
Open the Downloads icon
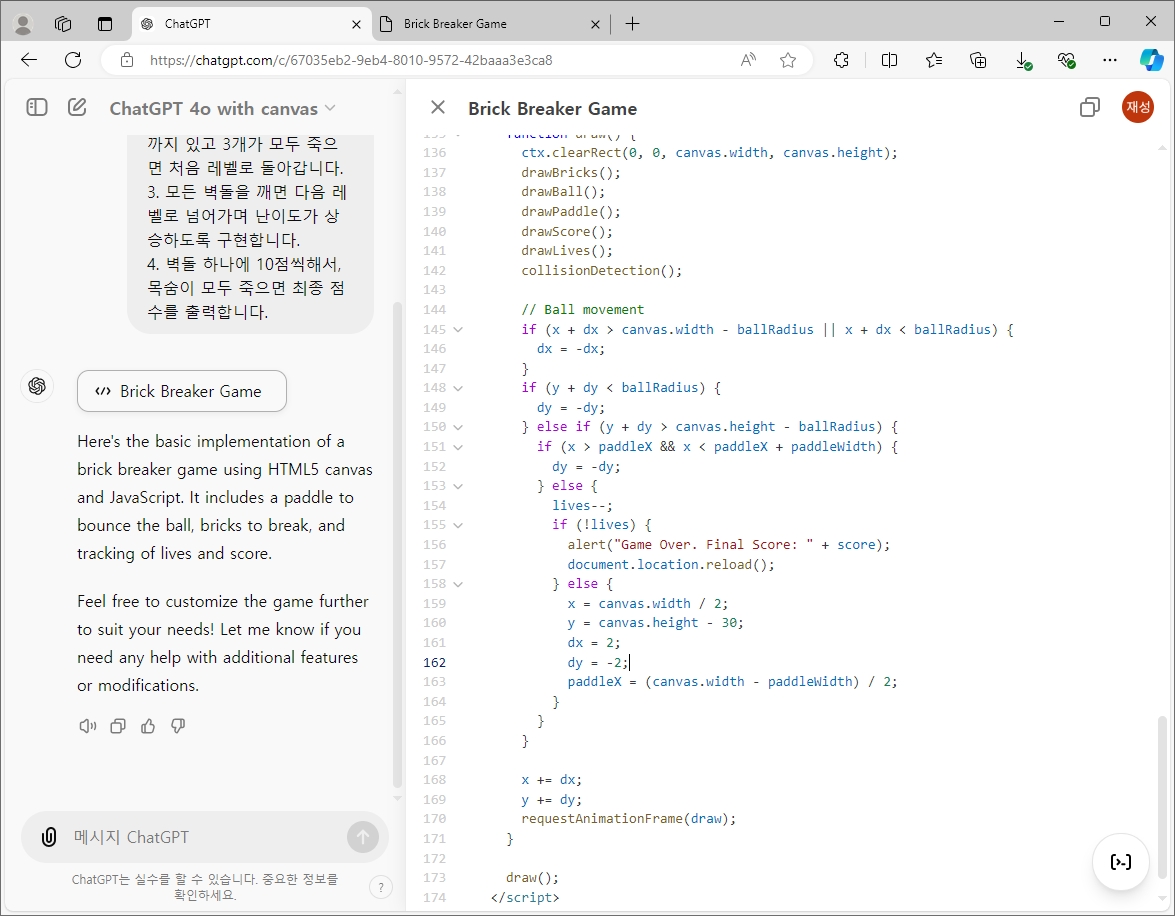click(1023, 61)
